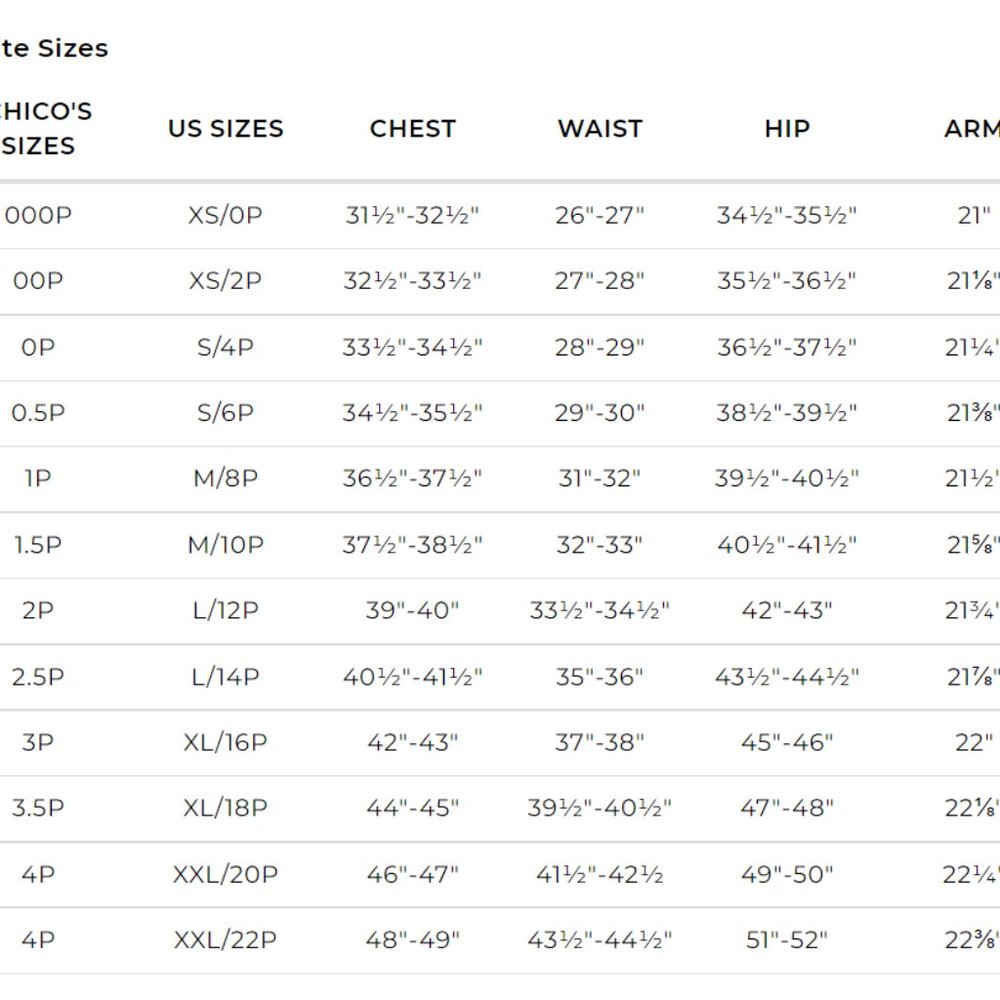
Task: Click the US SIZES column header
Action: [x=225, y=129]
